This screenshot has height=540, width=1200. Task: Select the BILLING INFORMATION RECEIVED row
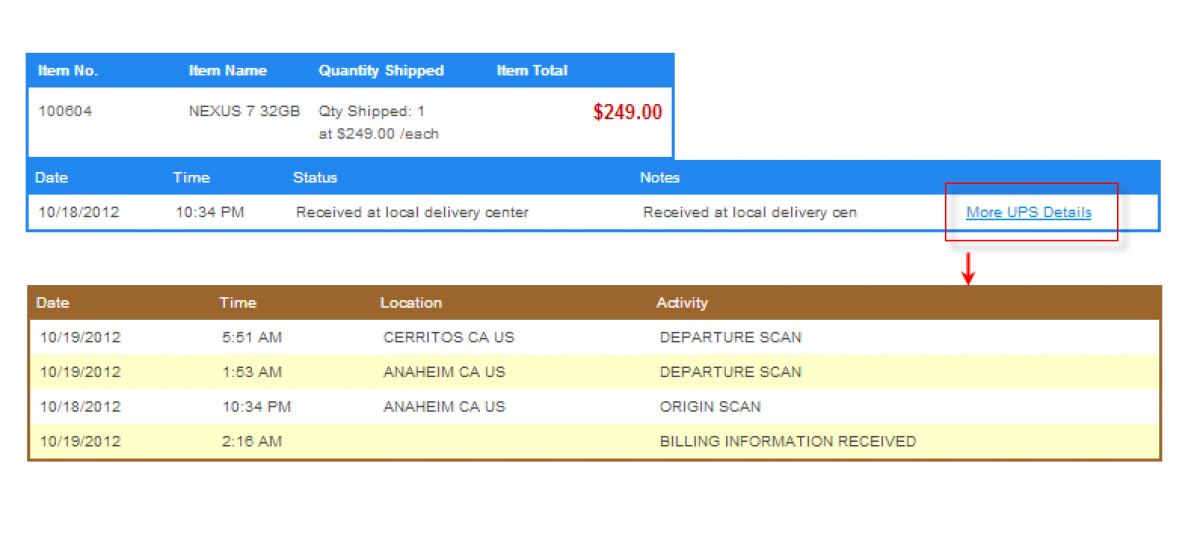coord(788,442)
